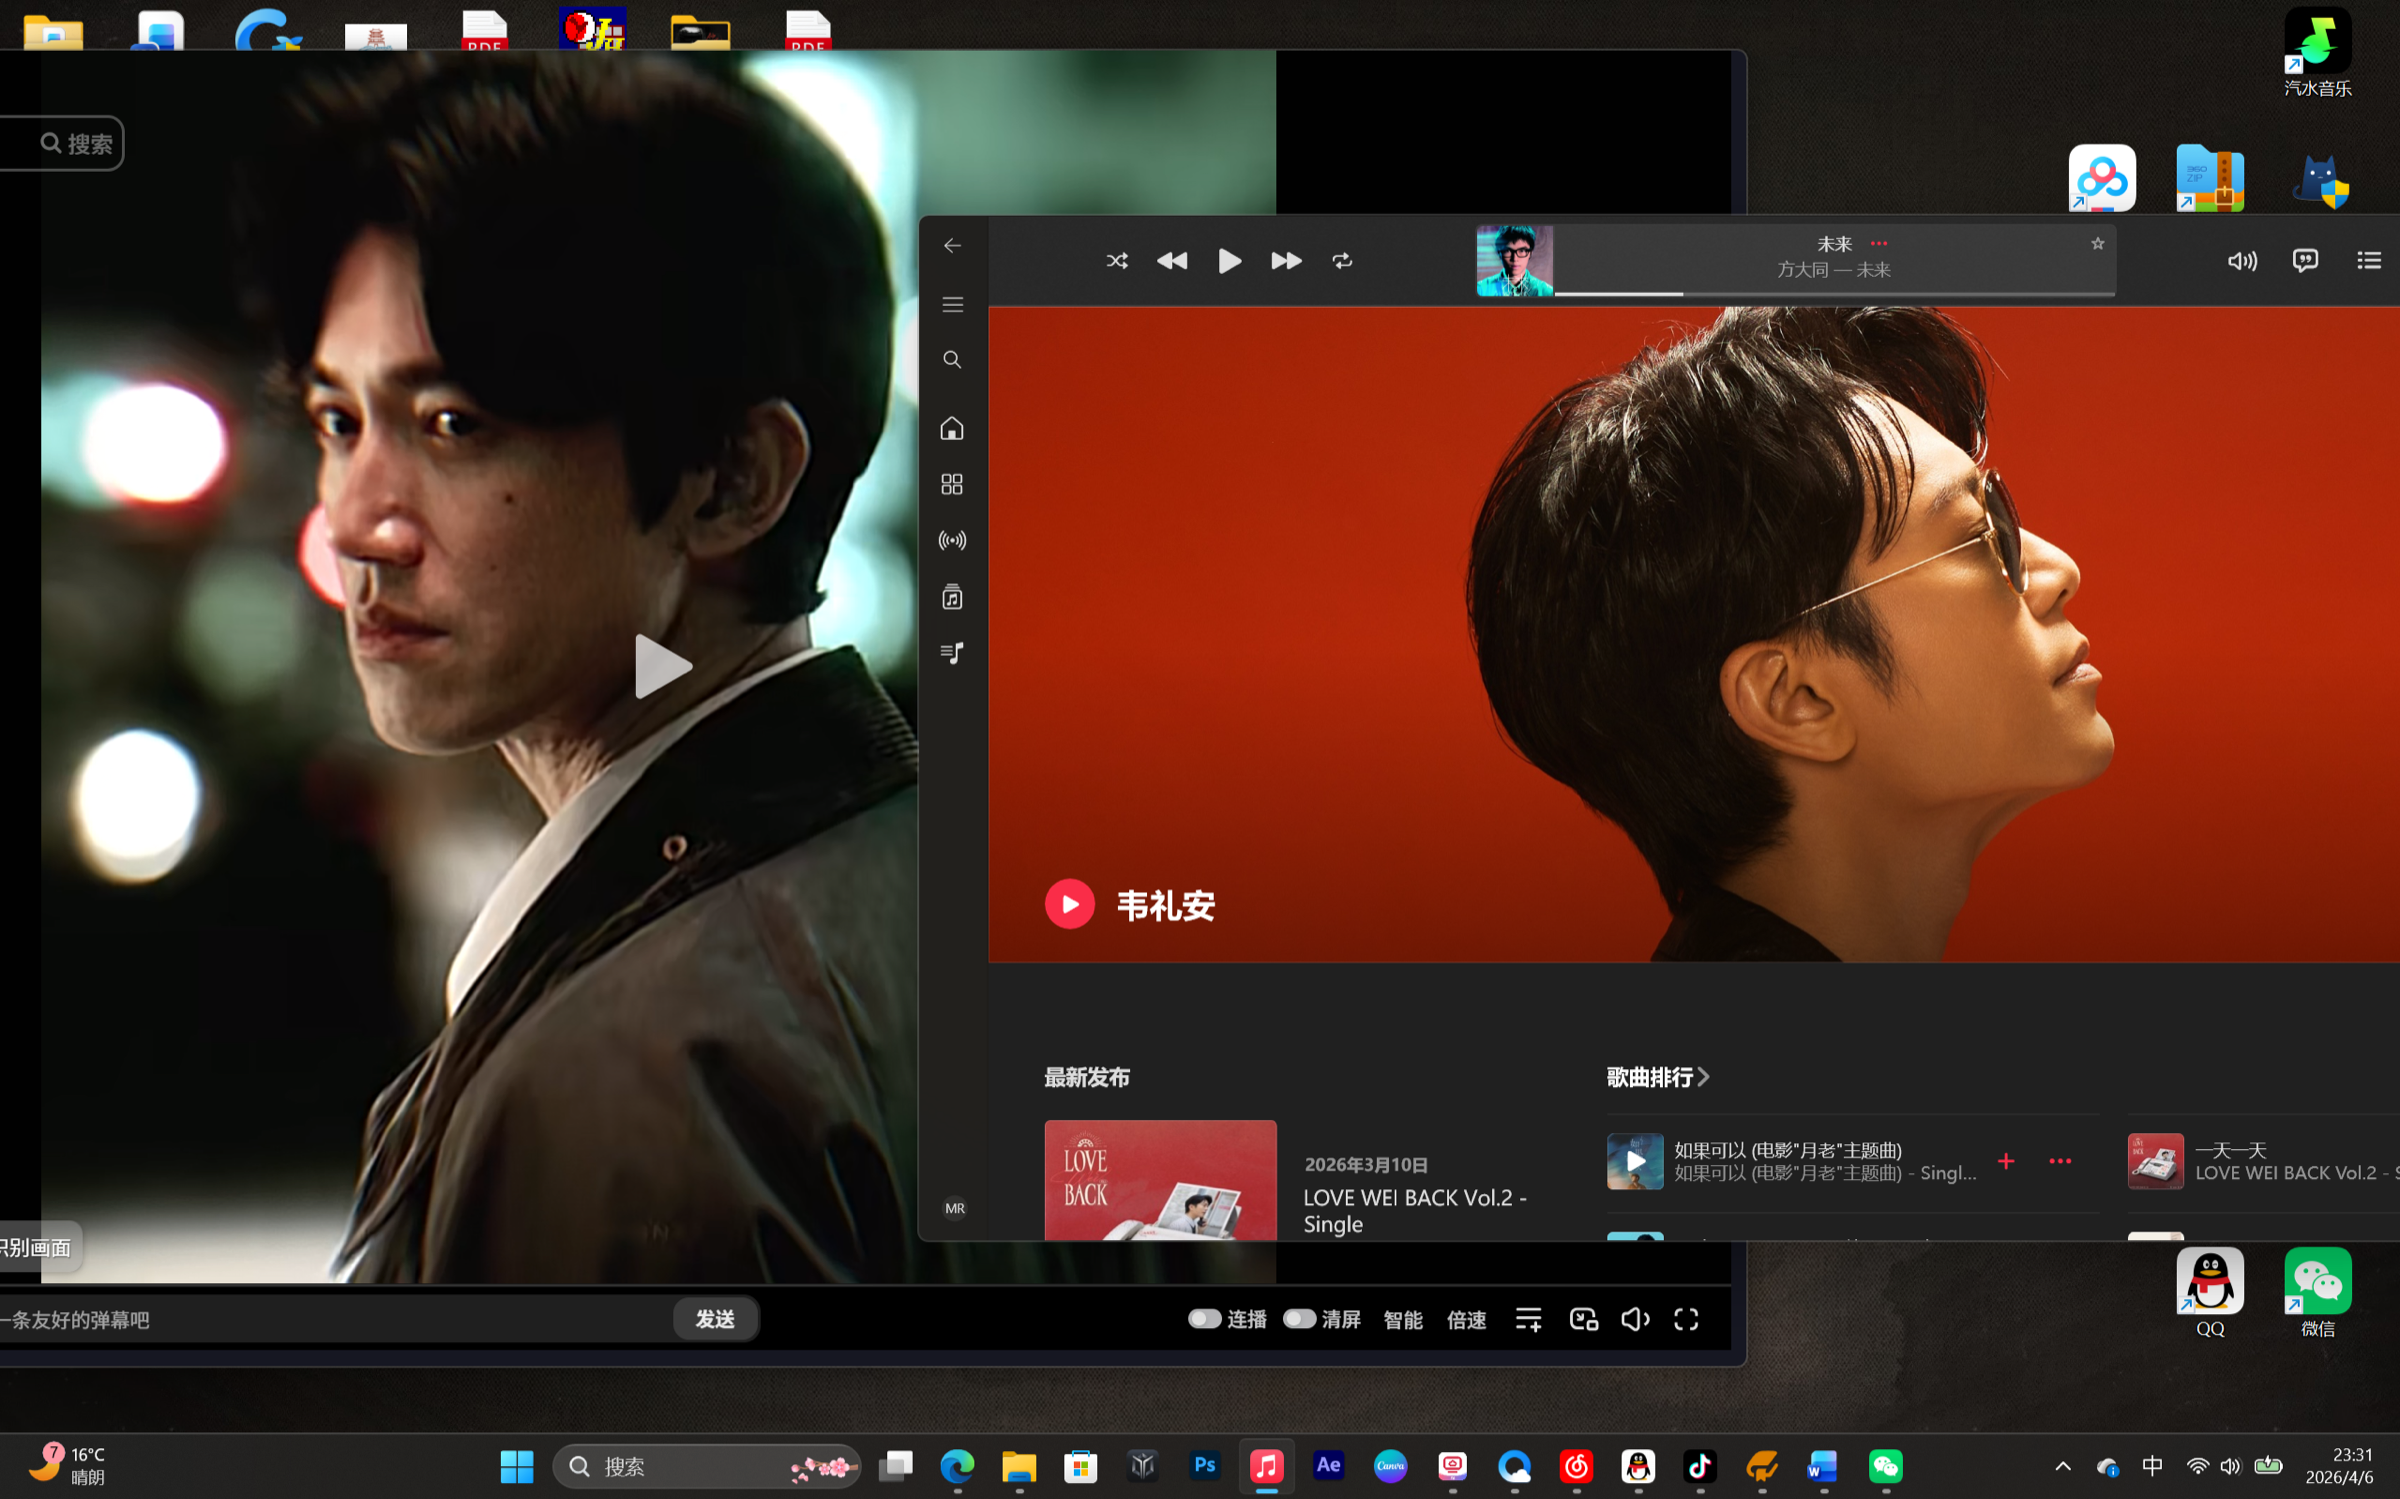Enter fullscreen in the video player
Screen dimensions: 2400x1499
pos(1686,1319)
